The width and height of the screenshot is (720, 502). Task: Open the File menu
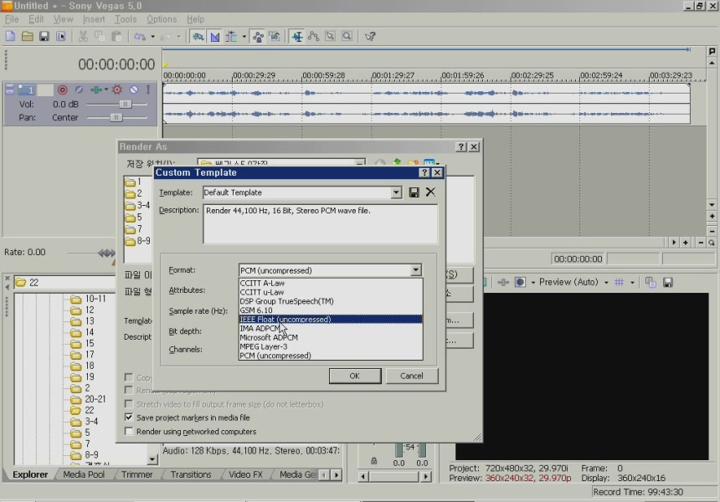(11, 19)
